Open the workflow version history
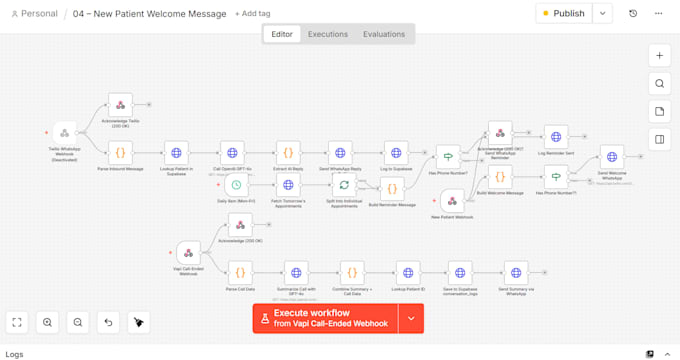The image size is (680, 360). (x=633, y=13)
